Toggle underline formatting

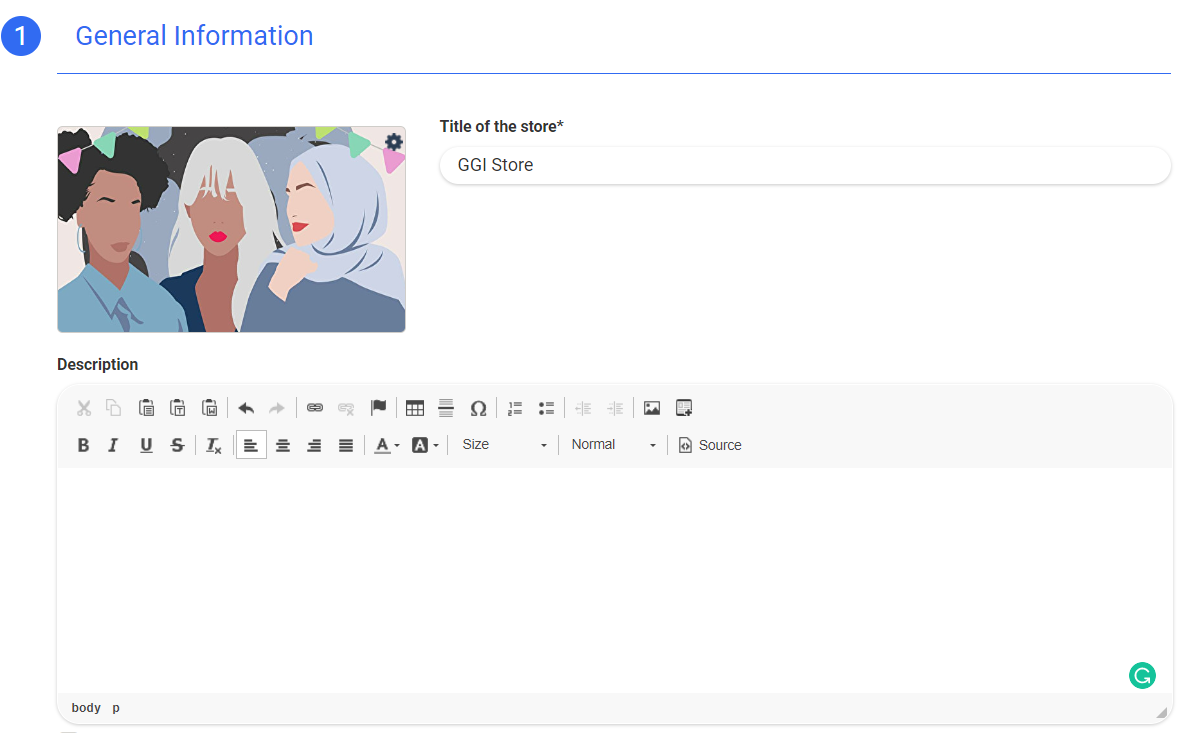click(146, 446)
